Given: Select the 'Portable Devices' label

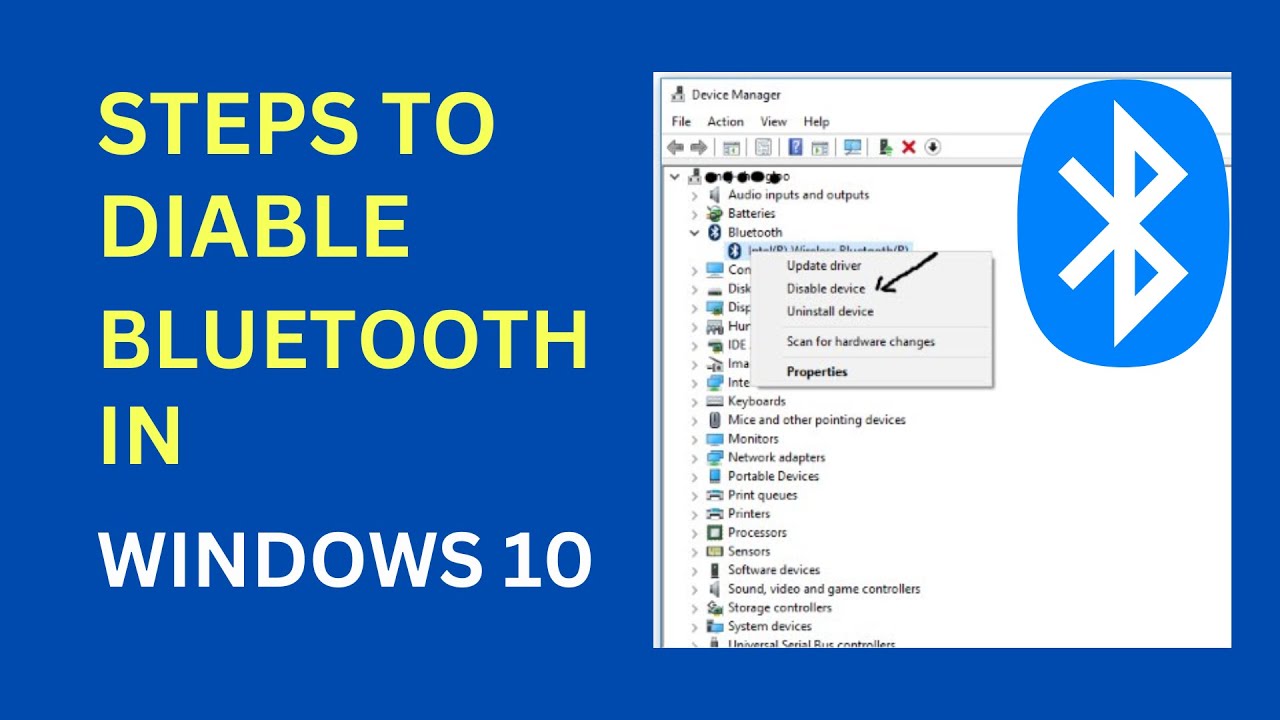Looking at the screenshot, I should [773, 476].
